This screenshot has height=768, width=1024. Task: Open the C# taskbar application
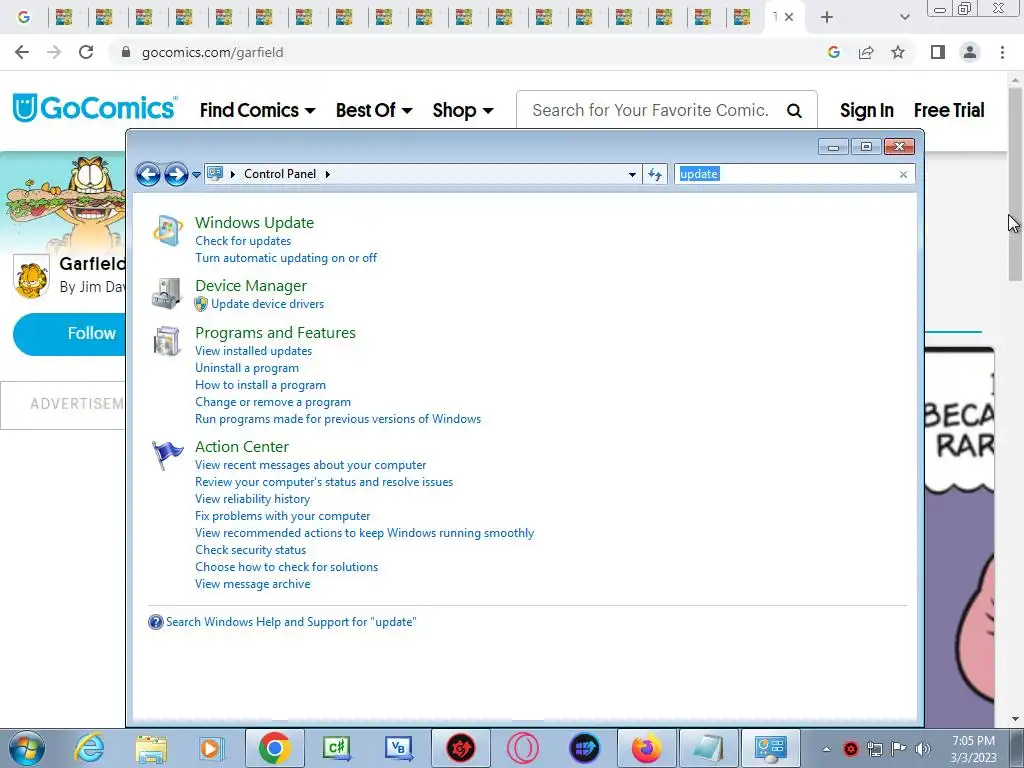(x=337, y=748)
